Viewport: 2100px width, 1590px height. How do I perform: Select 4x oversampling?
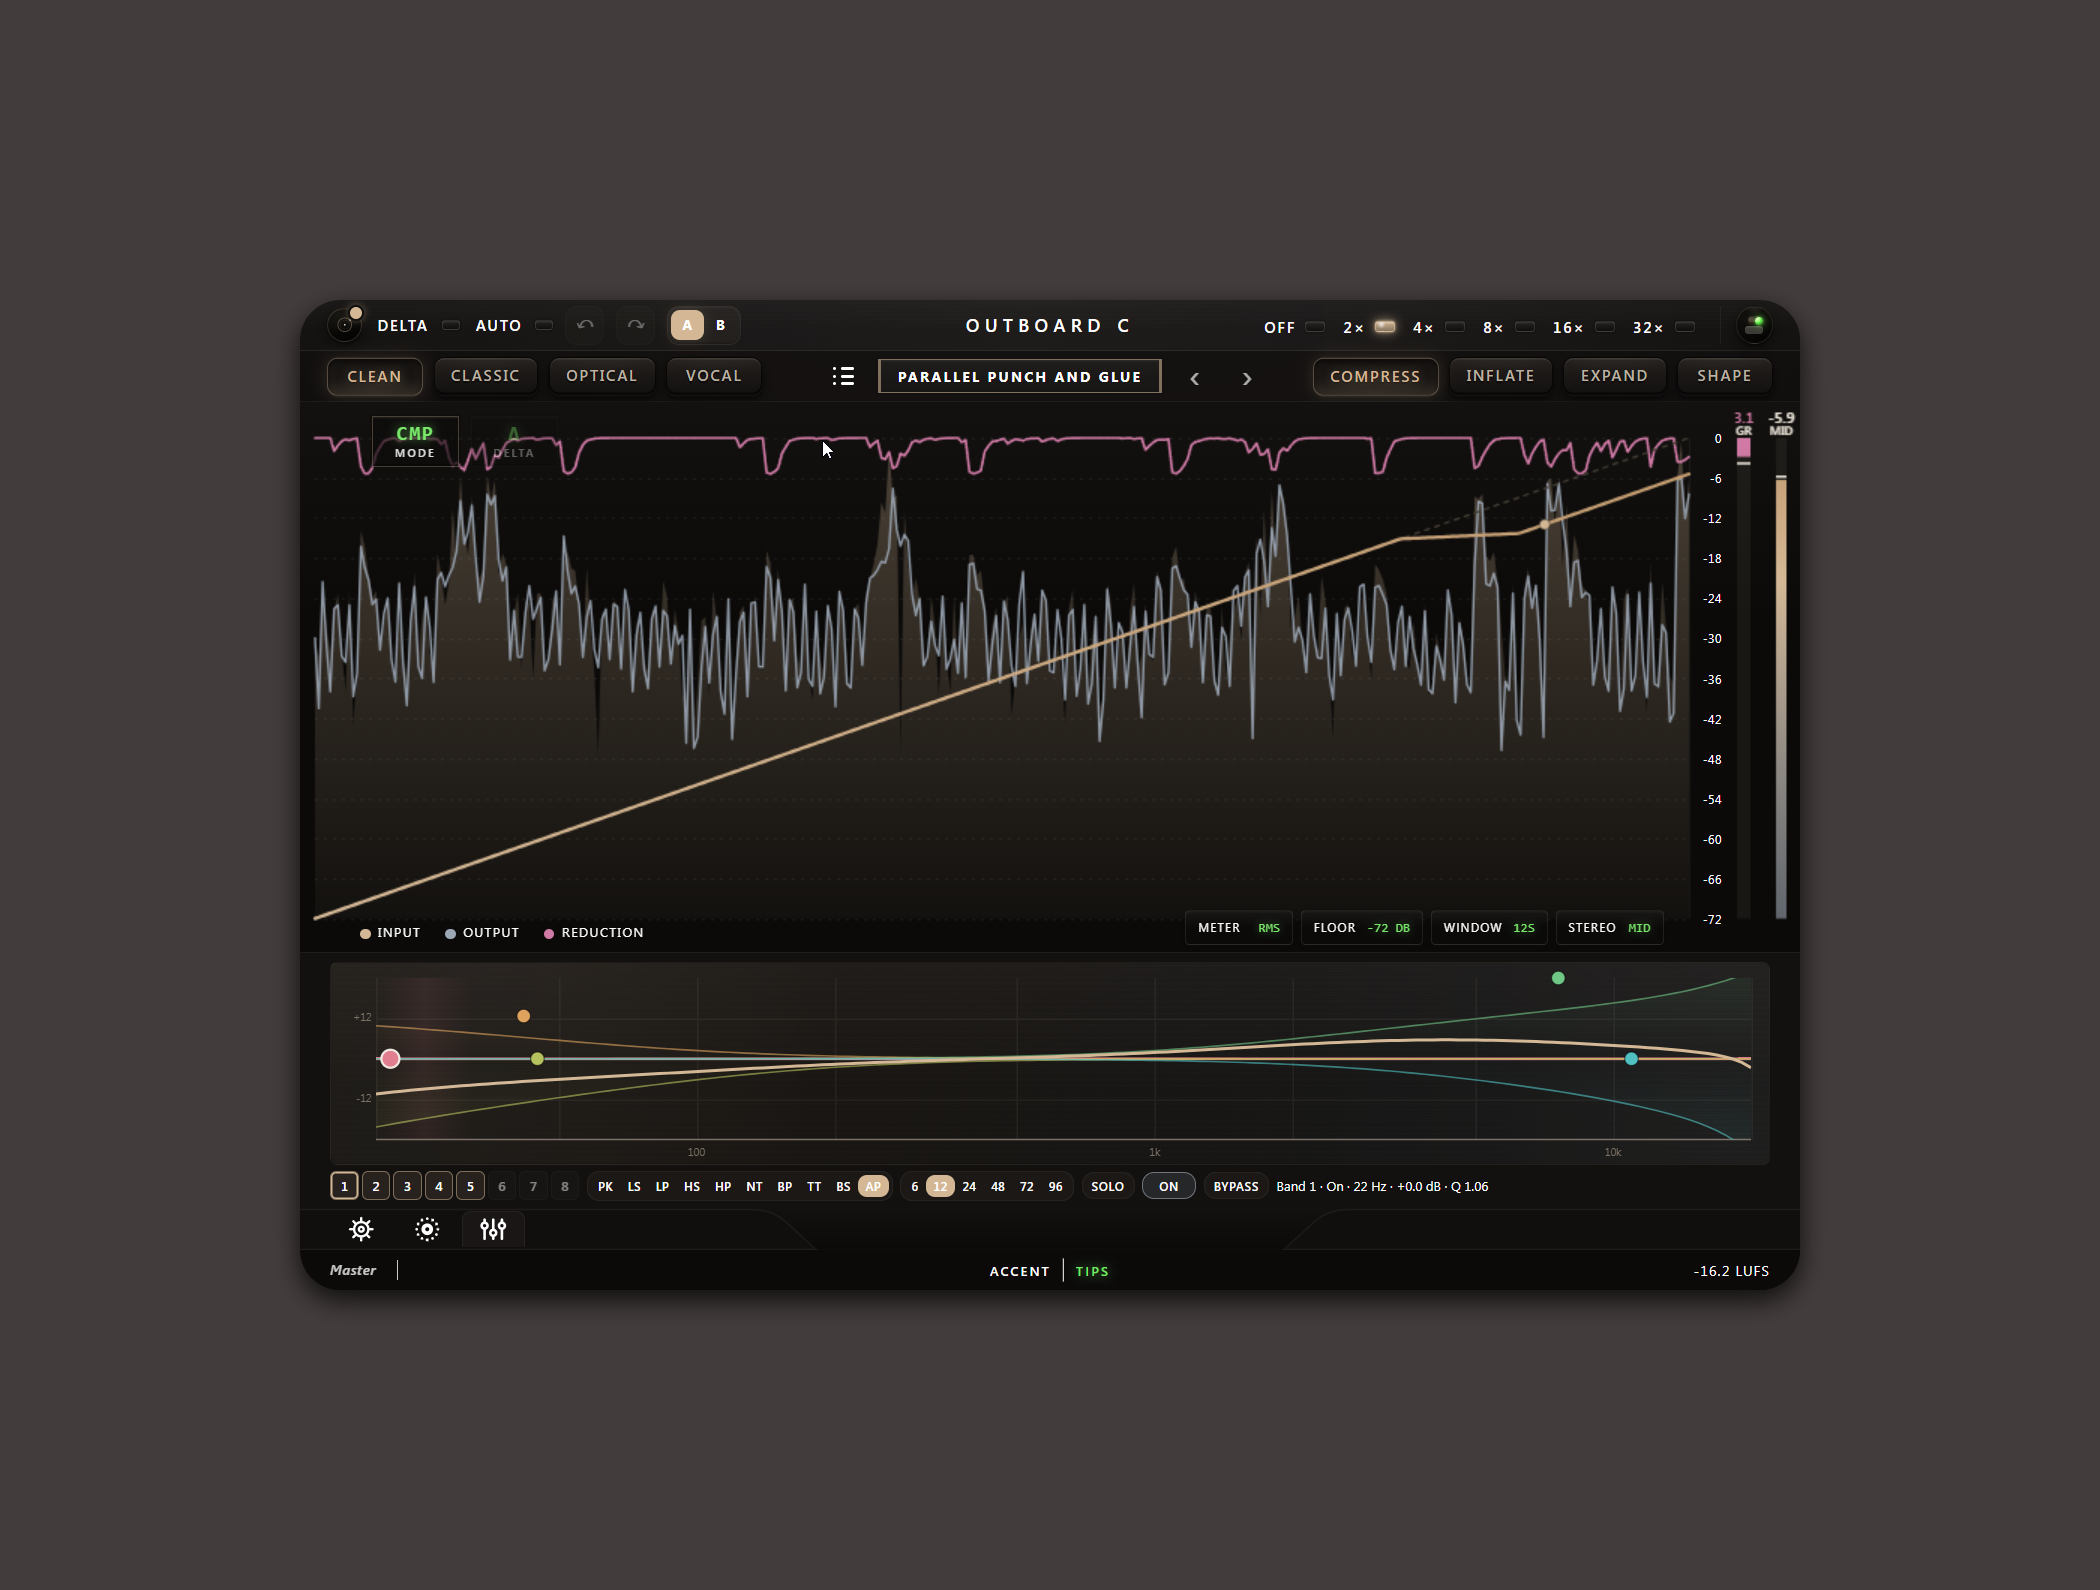point(1455,327)
